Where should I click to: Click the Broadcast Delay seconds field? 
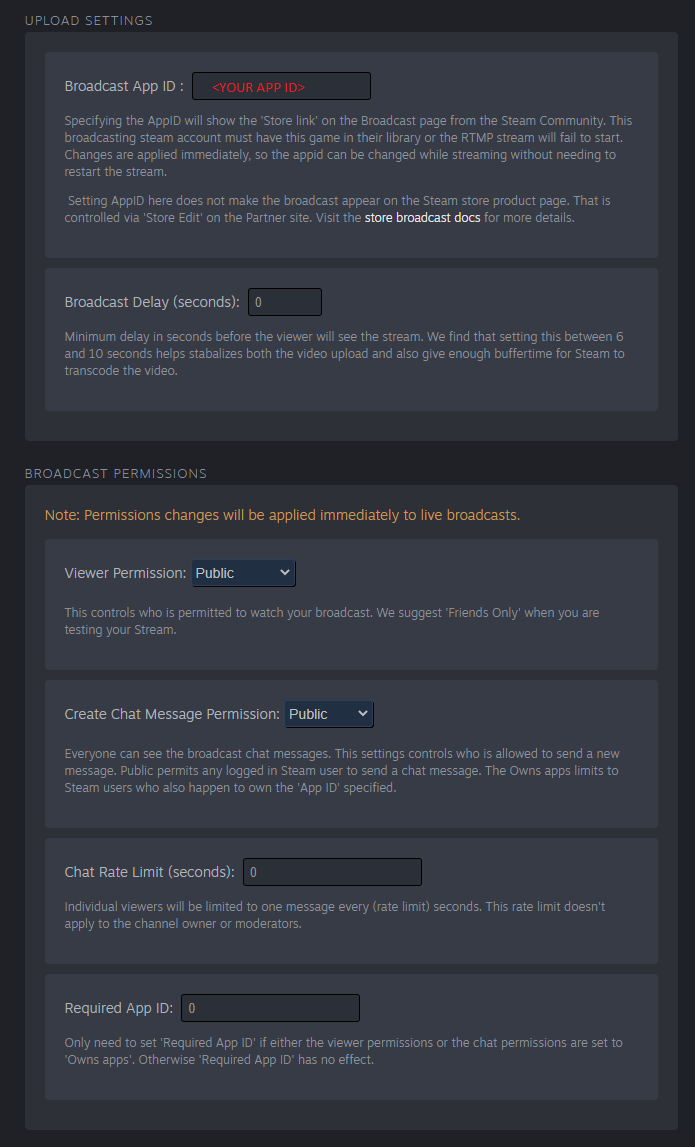click(285, 301)
